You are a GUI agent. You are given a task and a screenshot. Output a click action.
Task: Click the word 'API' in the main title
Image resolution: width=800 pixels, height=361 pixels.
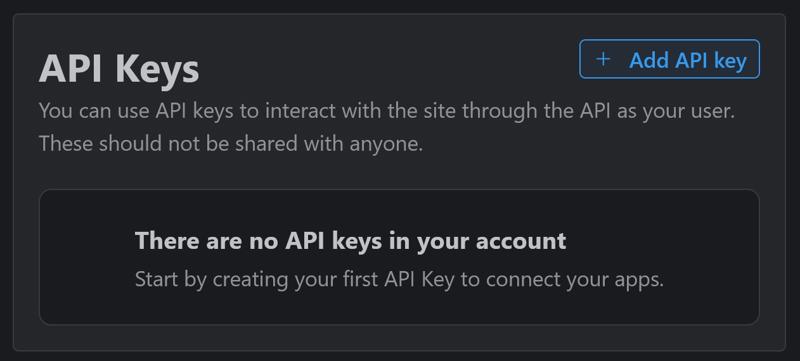72,69
